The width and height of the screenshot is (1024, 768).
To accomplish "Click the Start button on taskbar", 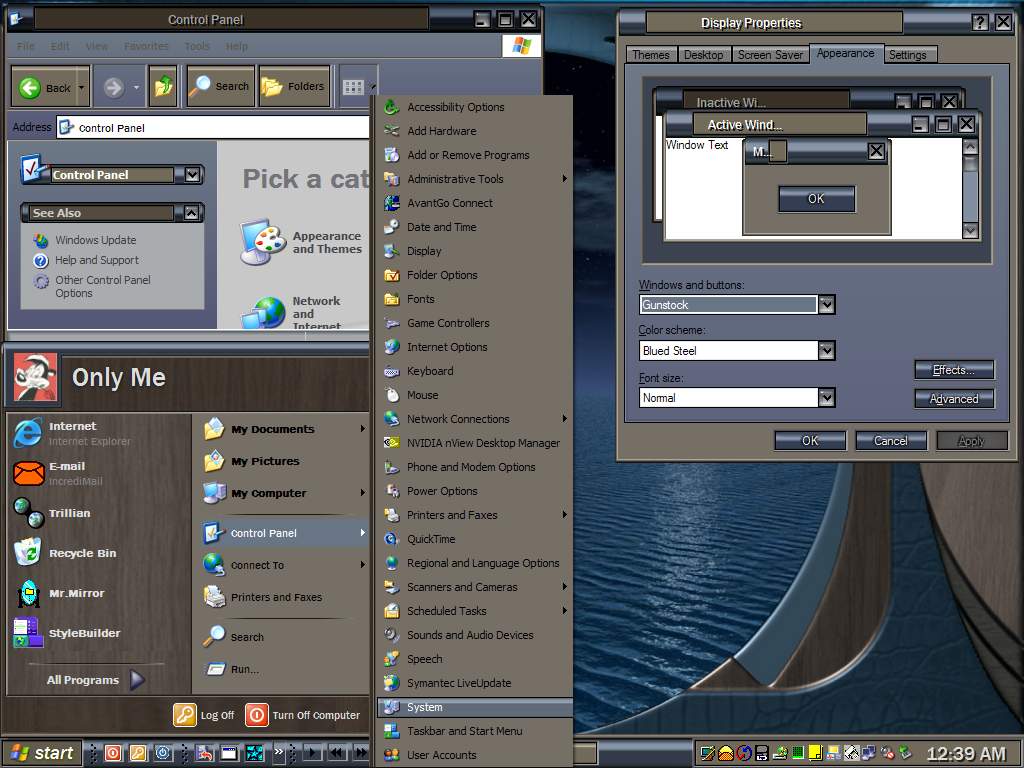I will 42,753.
